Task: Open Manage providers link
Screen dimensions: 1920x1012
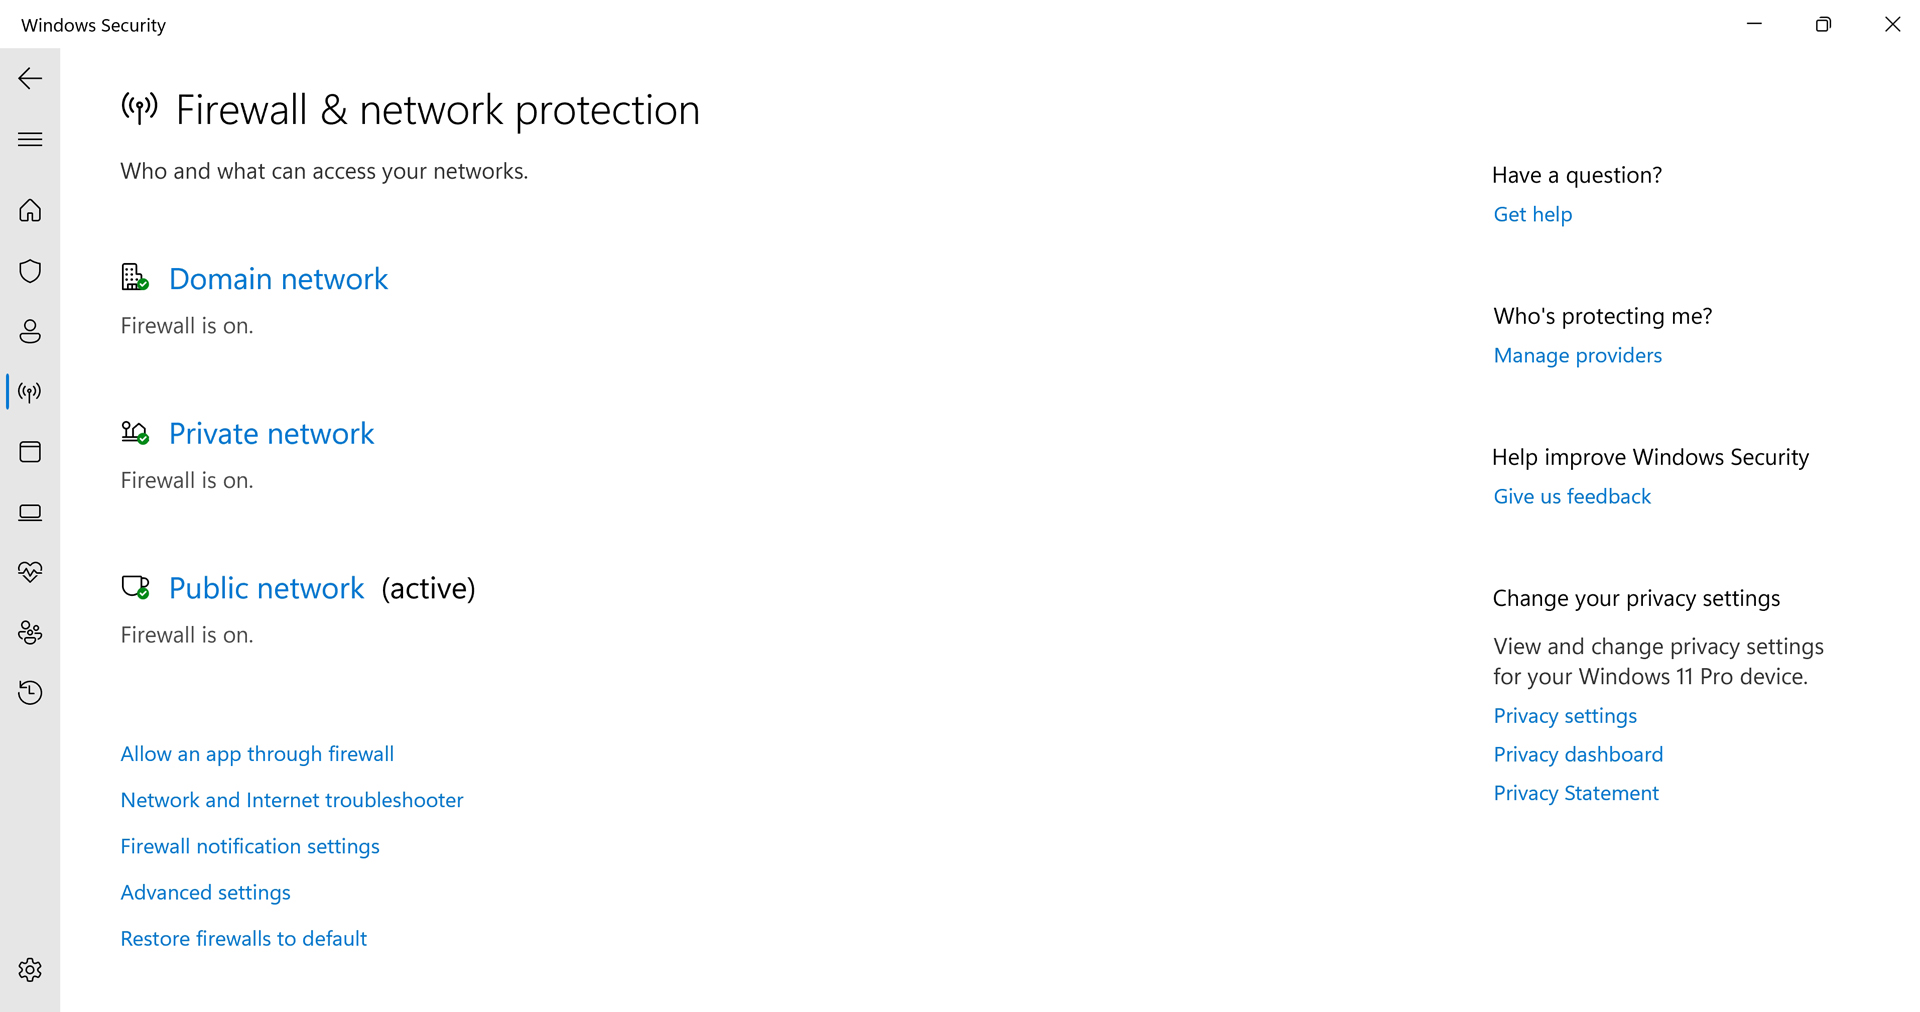Action: pyautogui.click(x=1577, y=355)
